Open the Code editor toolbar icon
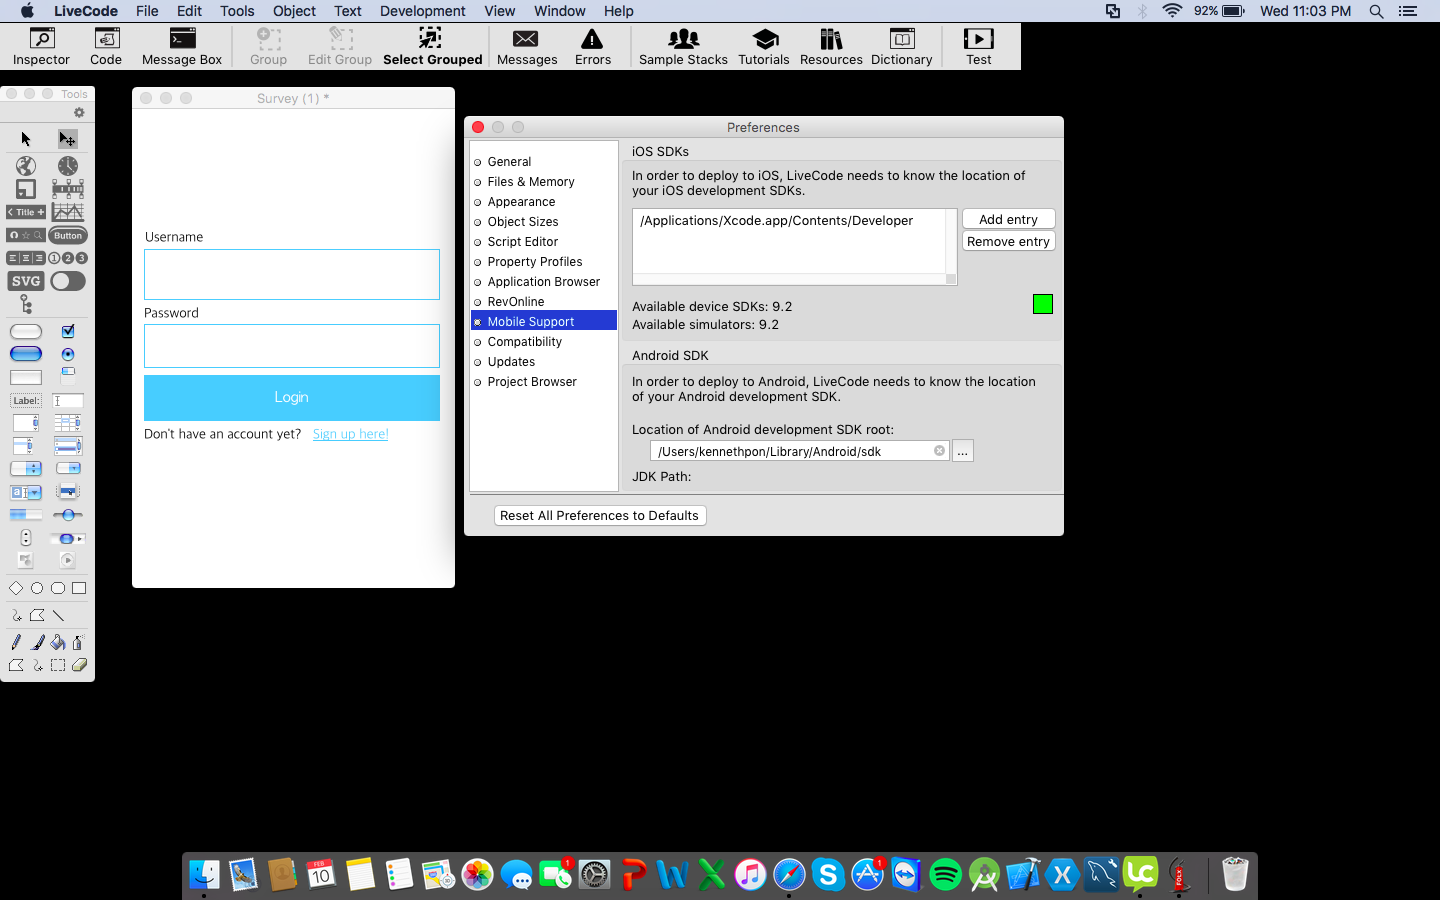Image resolution: width=1440 pixels, height=900 pixels. click(x=106, y=46)
